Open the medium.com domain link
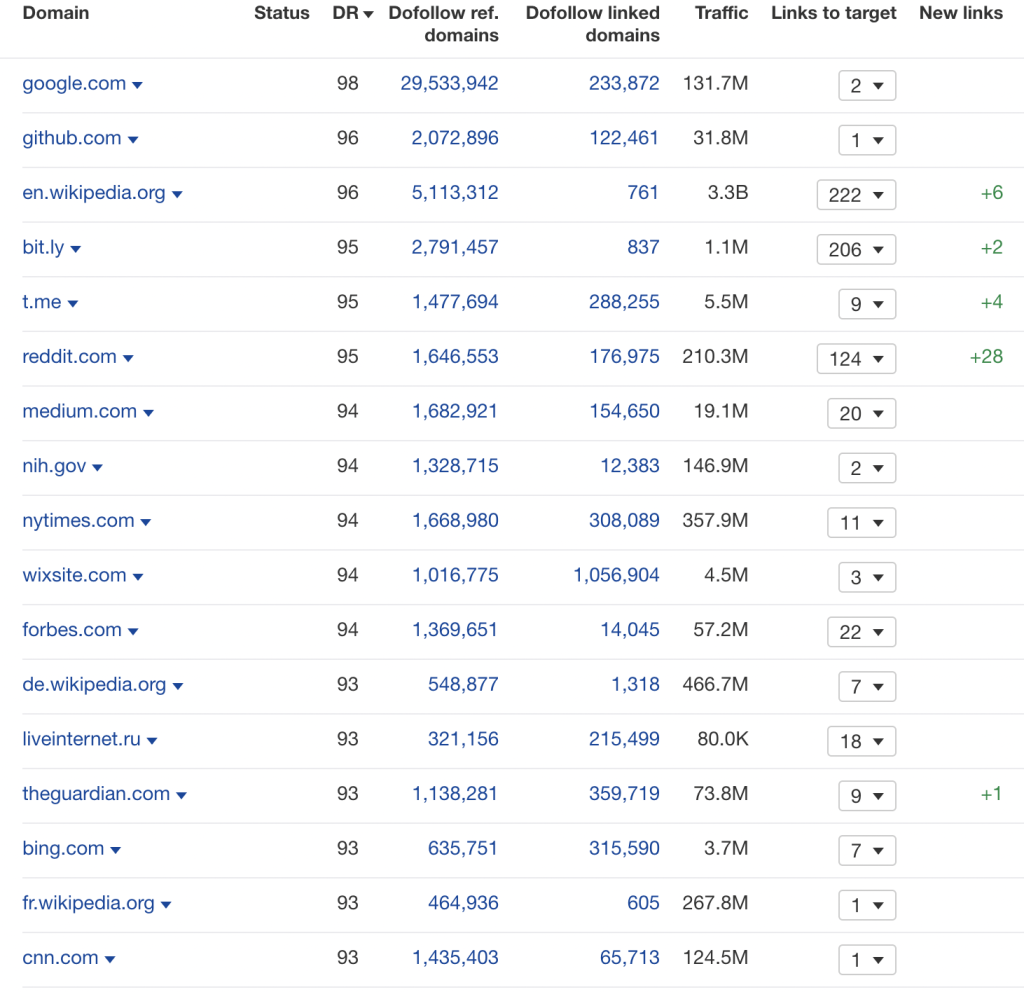 click(x=80, y=411)
